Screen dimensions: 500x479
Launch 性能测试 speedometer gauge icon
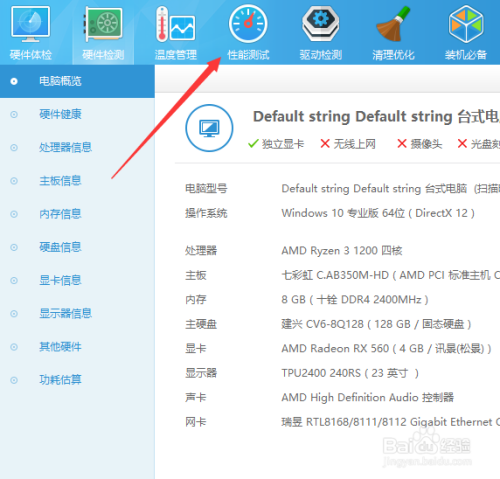(248, 24)
